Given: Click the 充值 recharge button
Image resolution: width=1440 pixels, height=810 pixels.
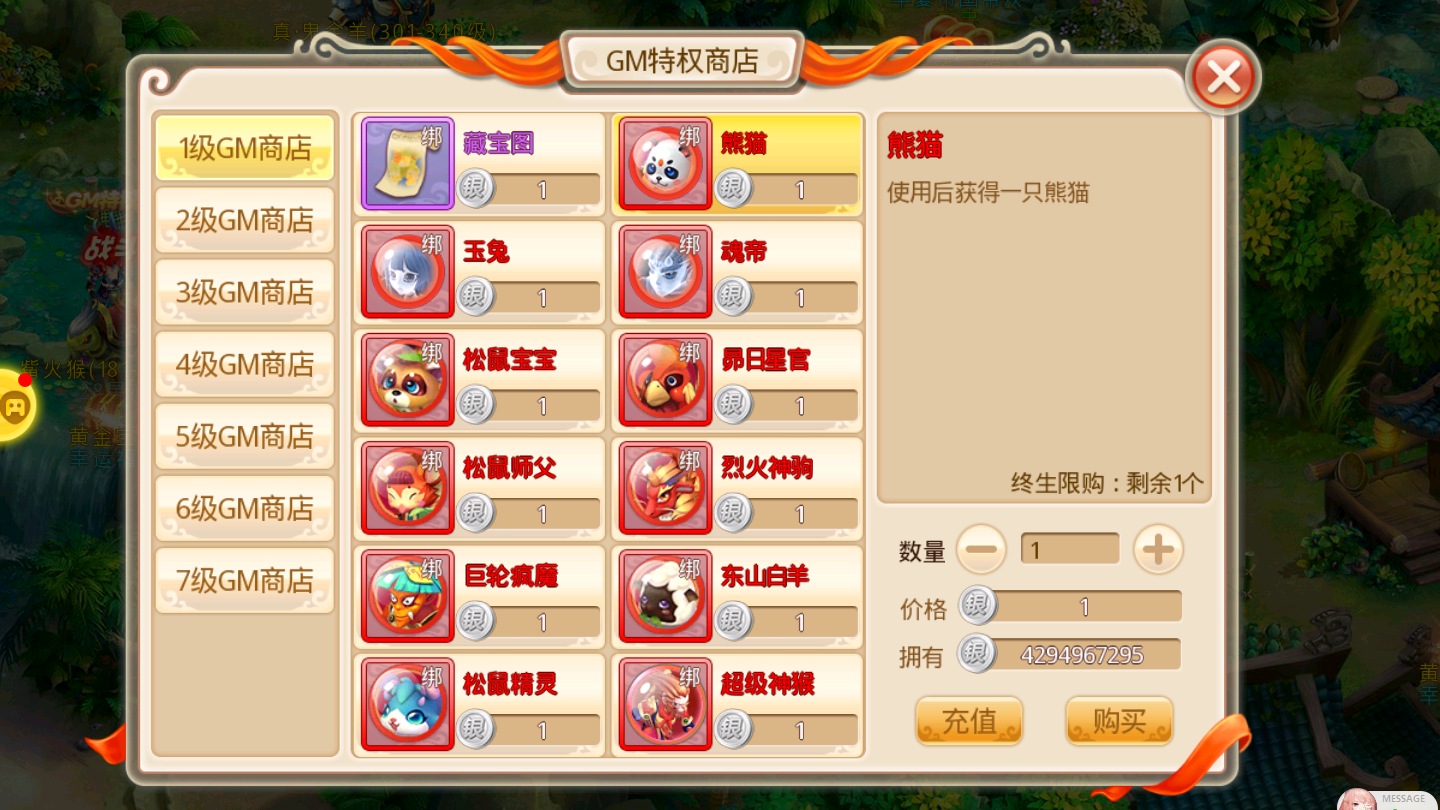Looking at the screenshot, I should [x=969, y=721].
